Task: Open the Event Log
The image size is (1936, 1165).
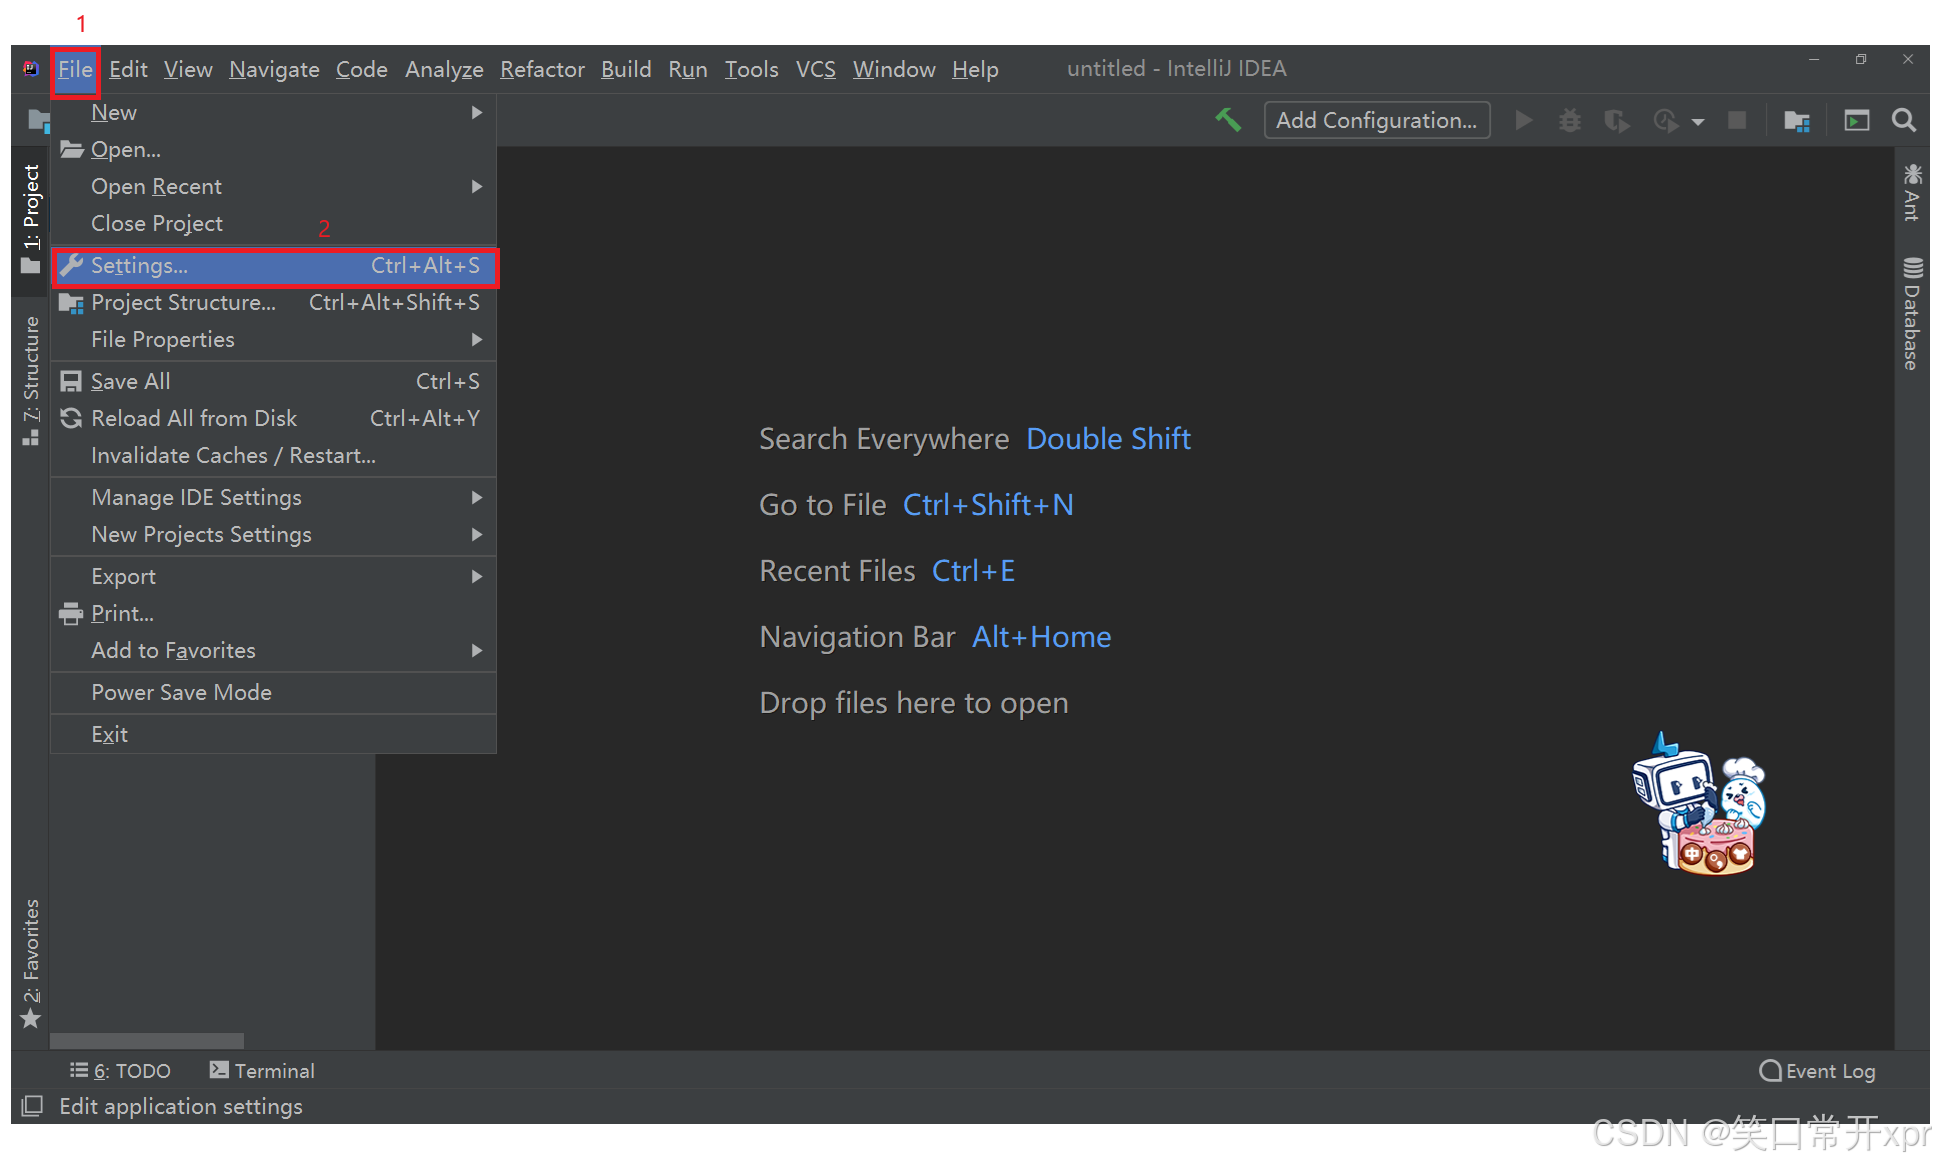Action: [1817, 1071]
